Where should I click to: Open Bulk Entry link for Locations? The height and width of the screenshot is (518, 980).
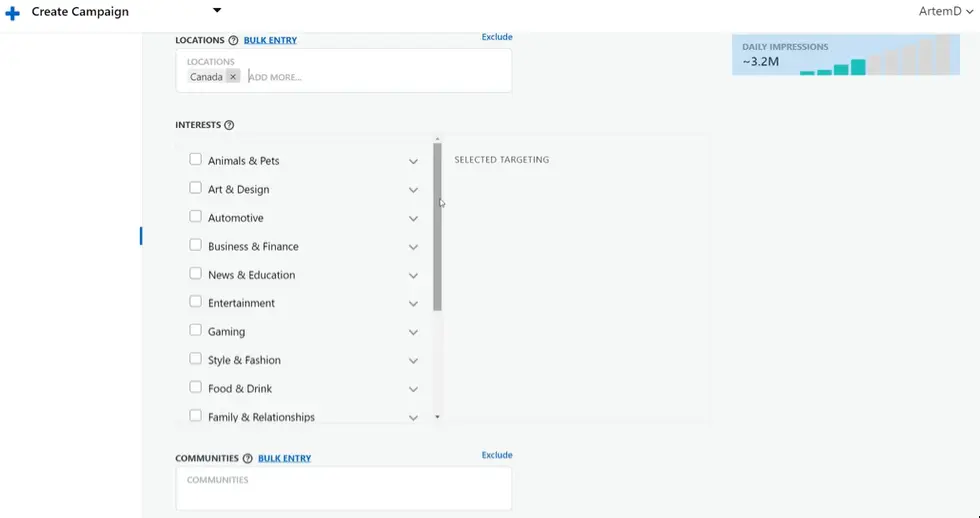270,41
